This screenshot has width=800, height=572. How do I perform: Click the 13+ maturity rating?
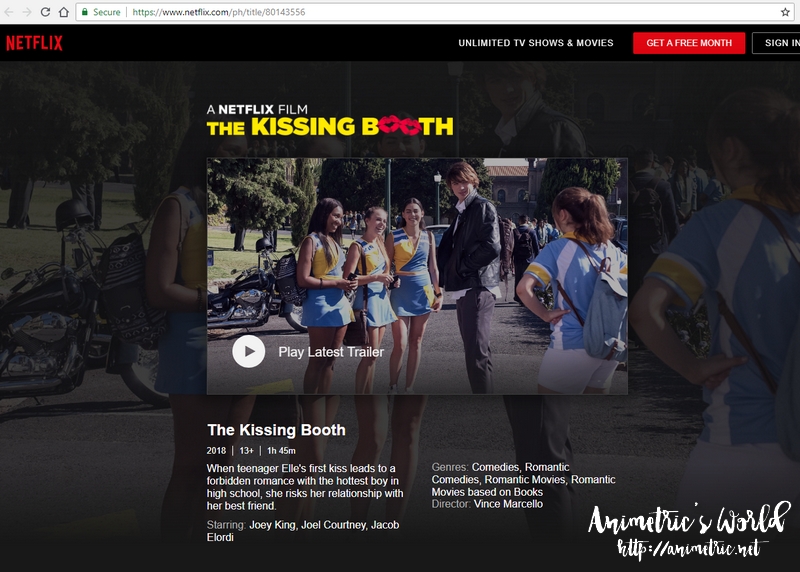pos(246,451)
